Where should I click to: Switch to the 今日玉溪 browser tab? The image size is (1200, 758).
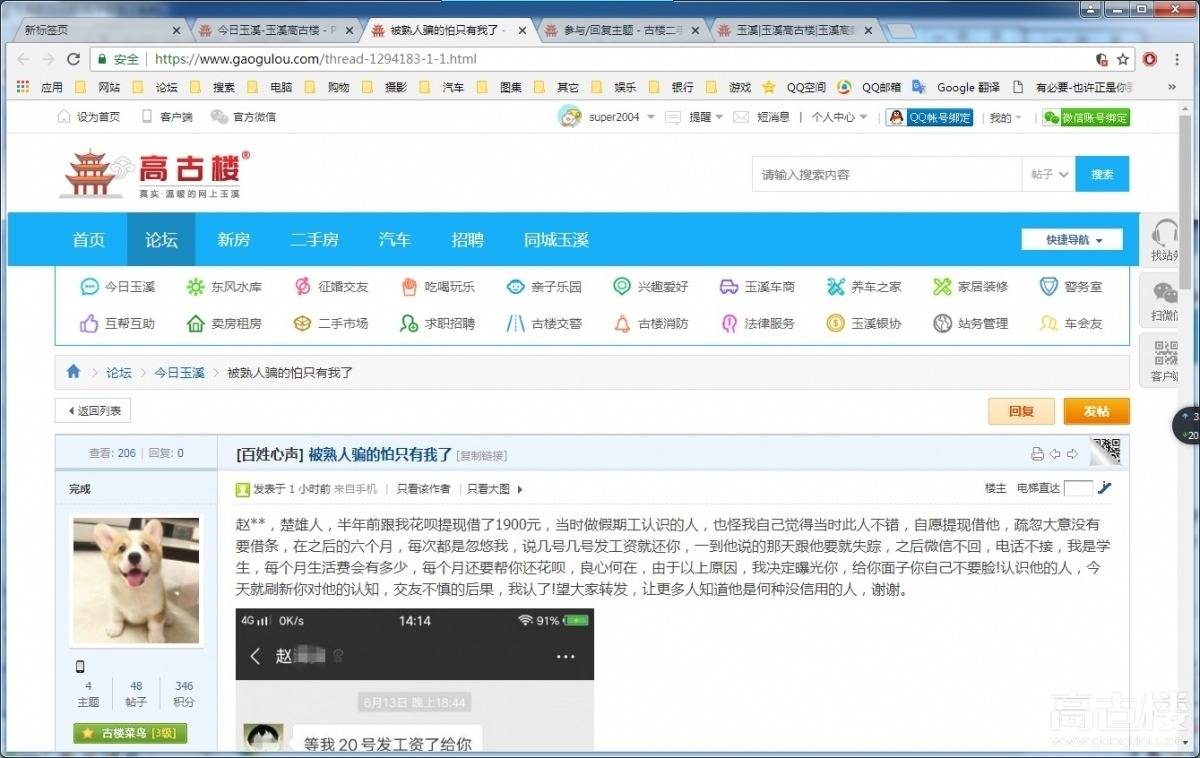[x=273, y=31]
